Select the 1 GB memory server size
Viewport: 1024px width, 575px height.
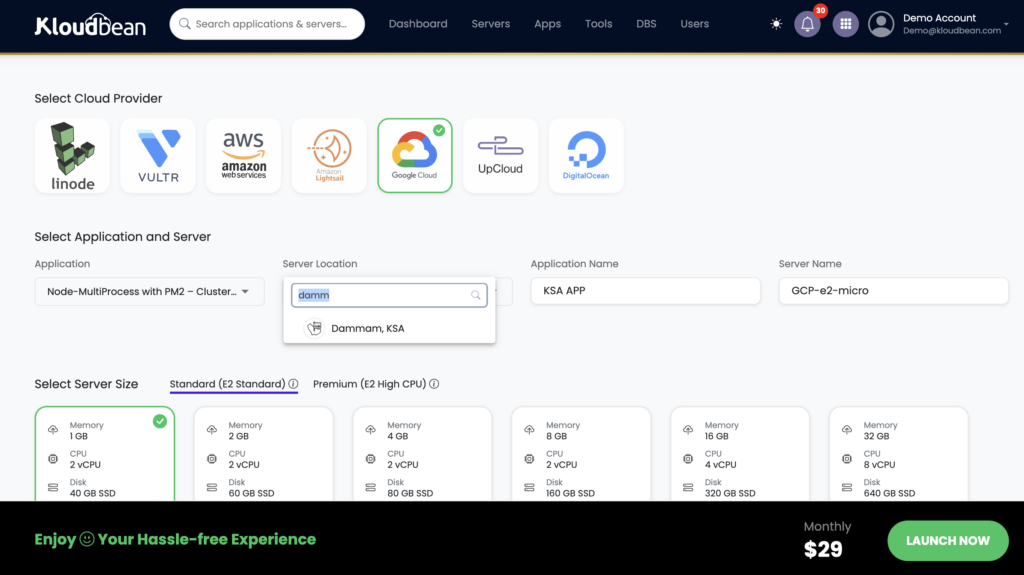[x=105, y=454]
